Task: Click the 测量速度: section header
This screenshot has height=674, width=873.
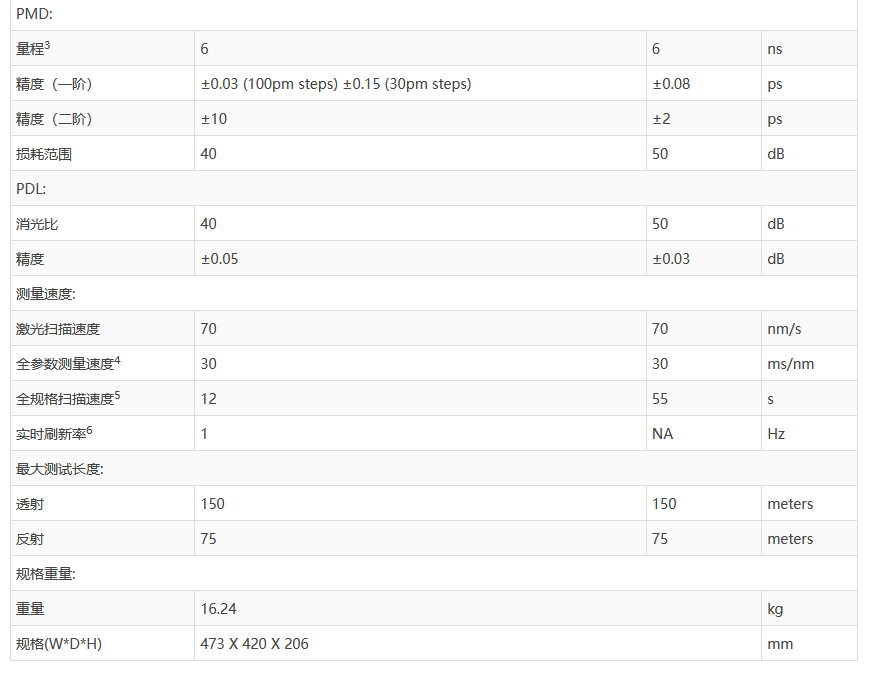Action: tap(46, 294)
